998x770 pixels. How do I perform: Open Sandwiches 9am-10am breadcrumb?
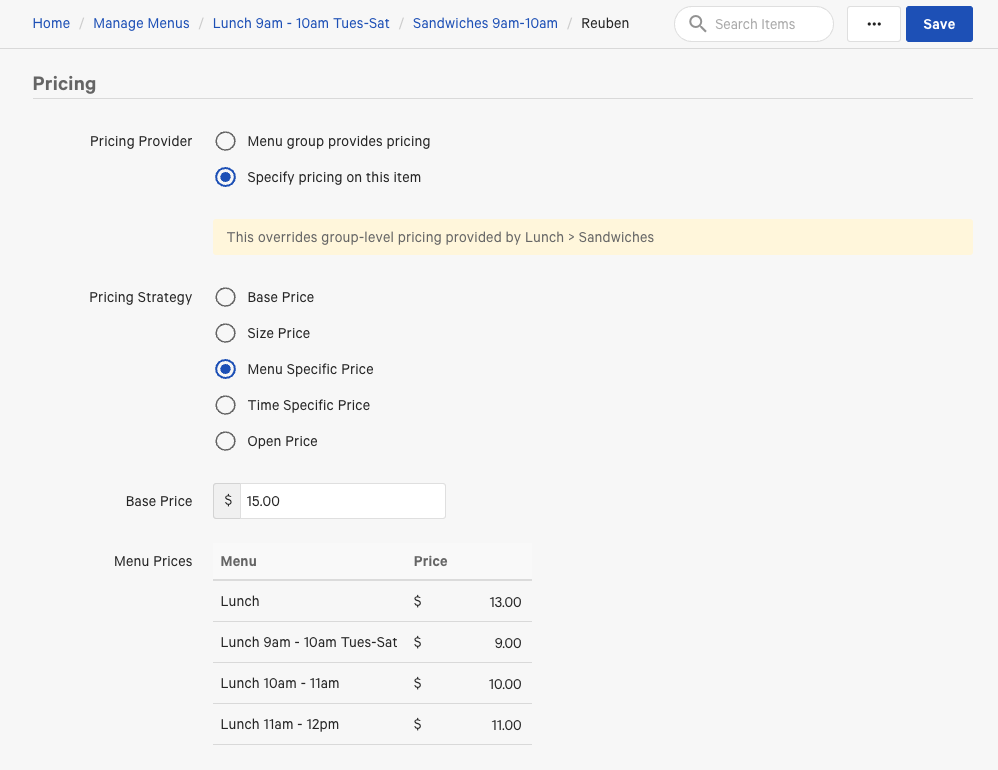coord(485,23)
